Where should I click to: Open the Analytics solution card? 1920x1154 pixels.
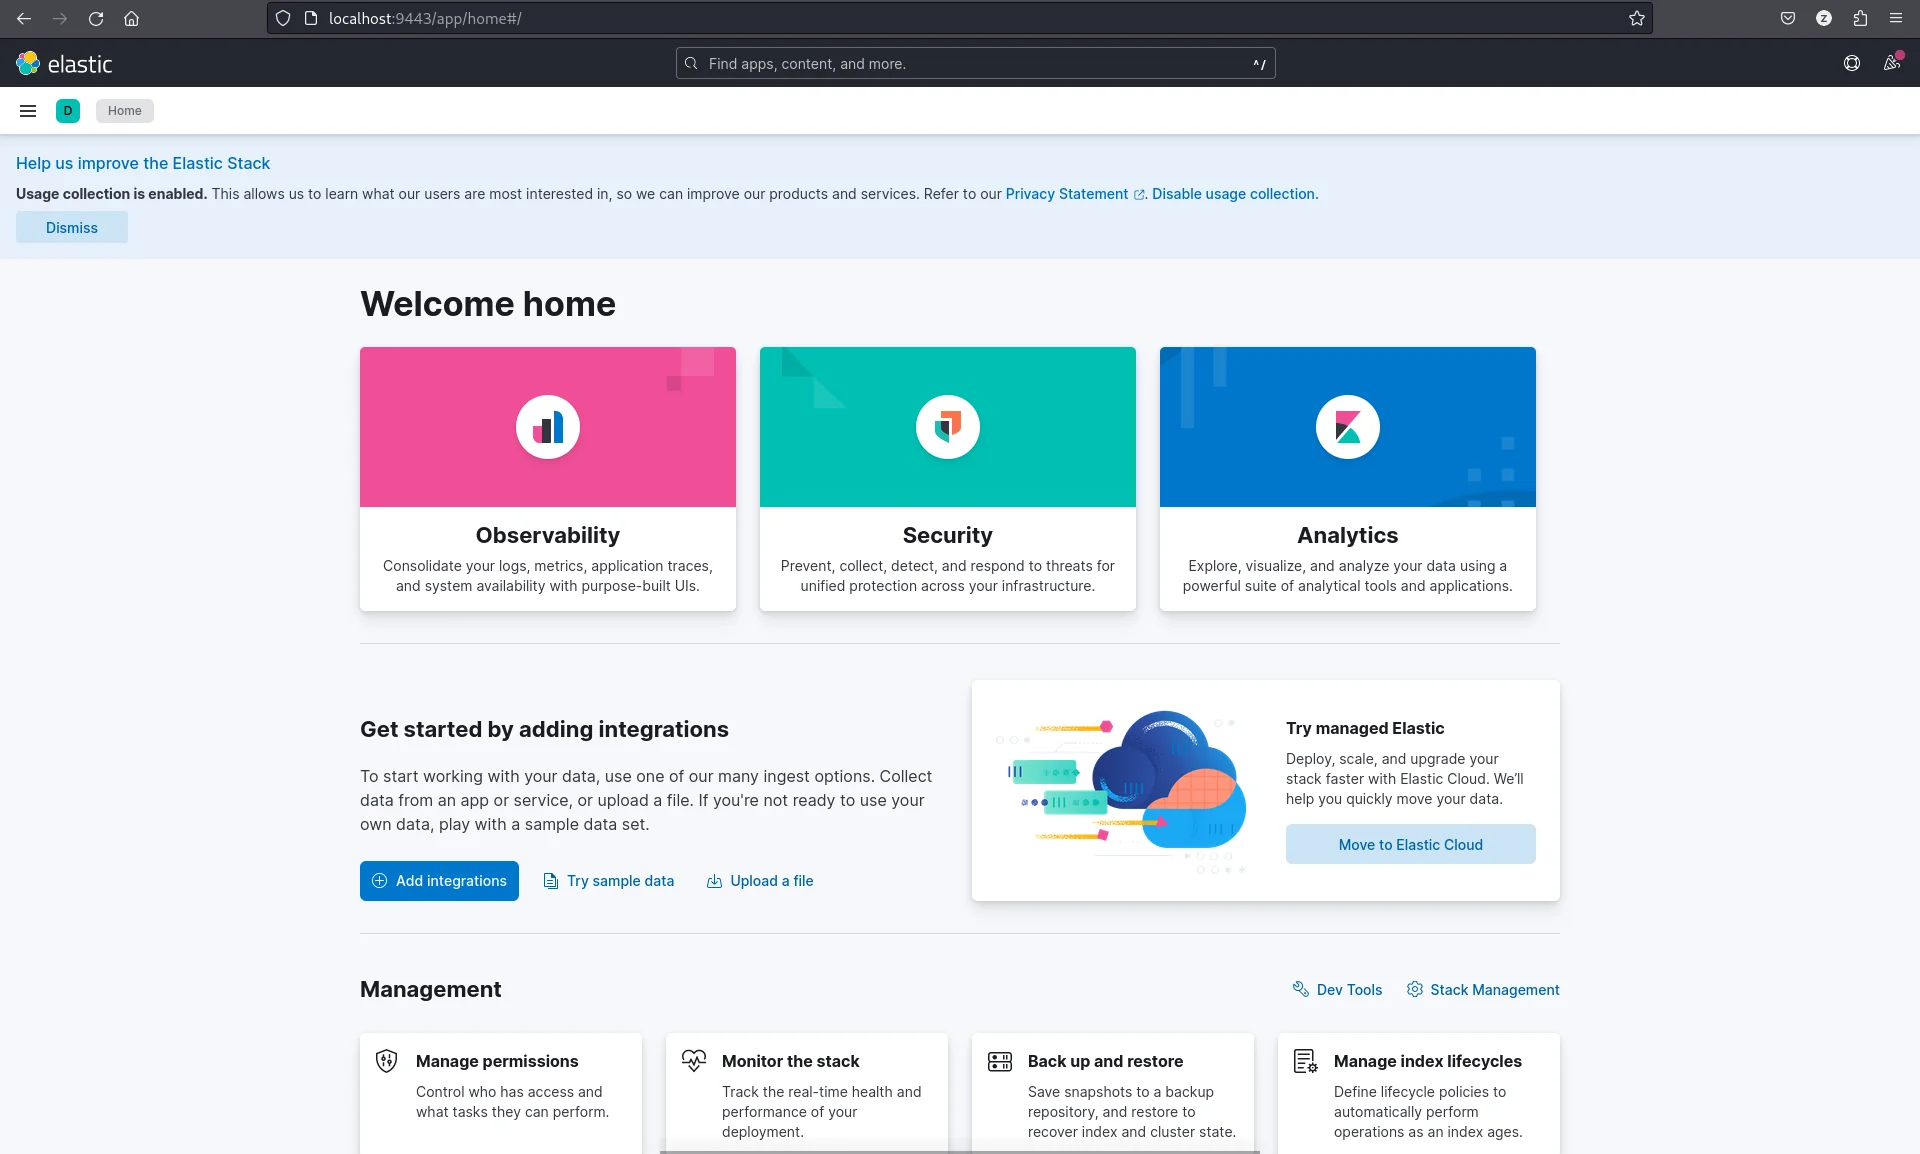click(1348, 479)
